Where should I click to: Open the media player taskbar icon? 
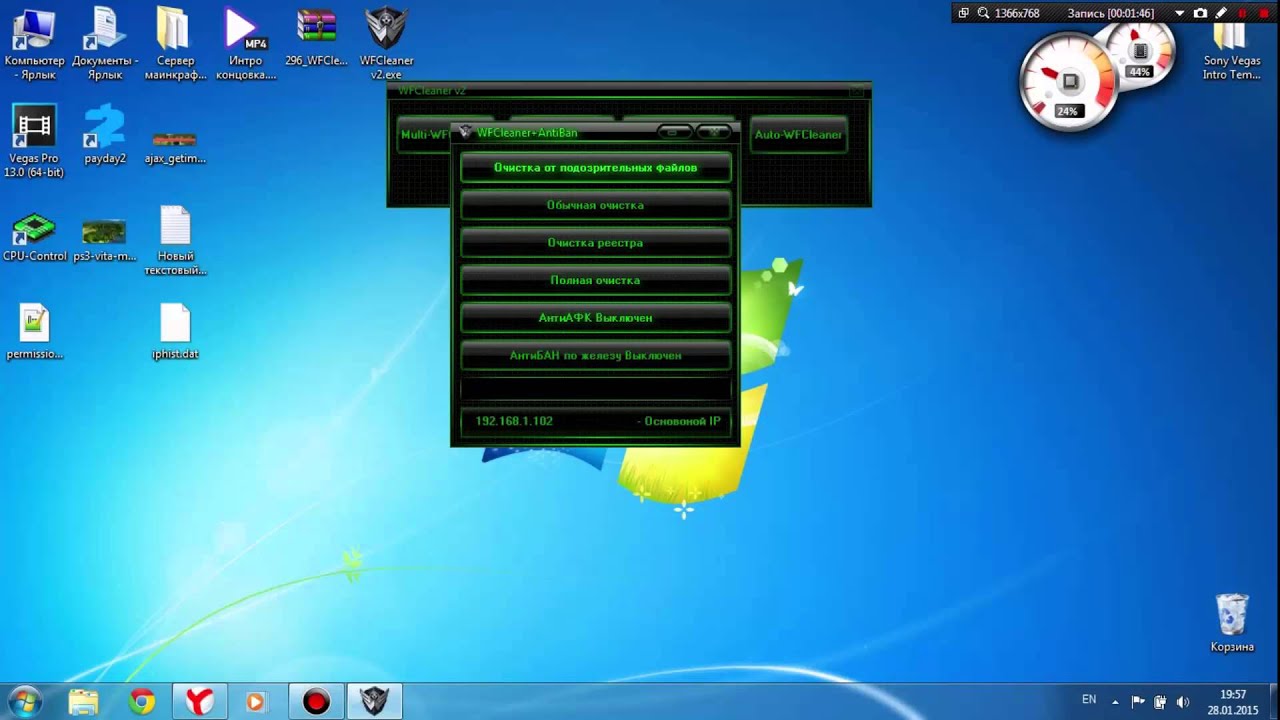click(255, 702)
